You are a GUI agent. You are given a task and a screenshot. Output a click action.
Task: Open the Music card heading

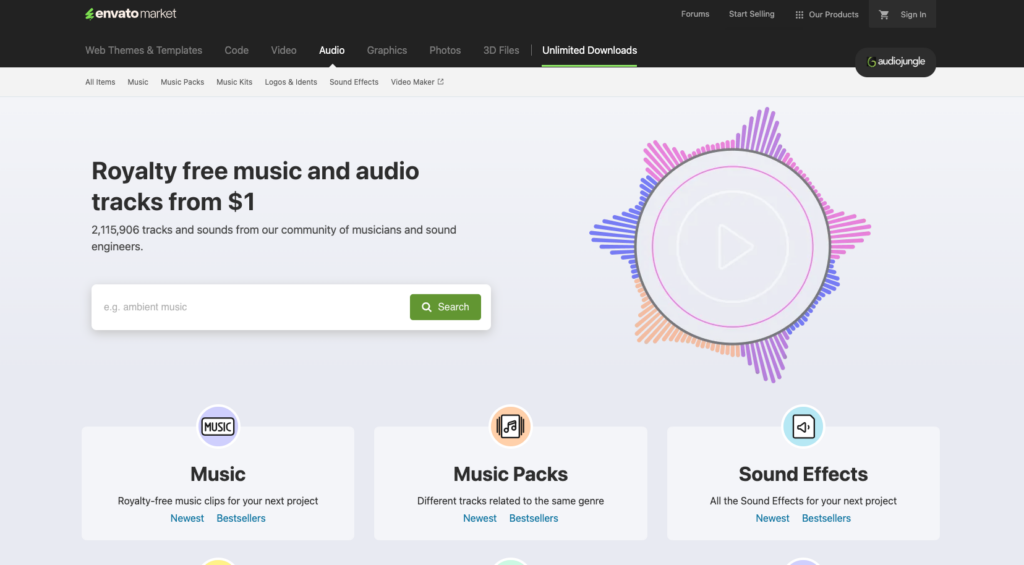[x=217, y=474]
